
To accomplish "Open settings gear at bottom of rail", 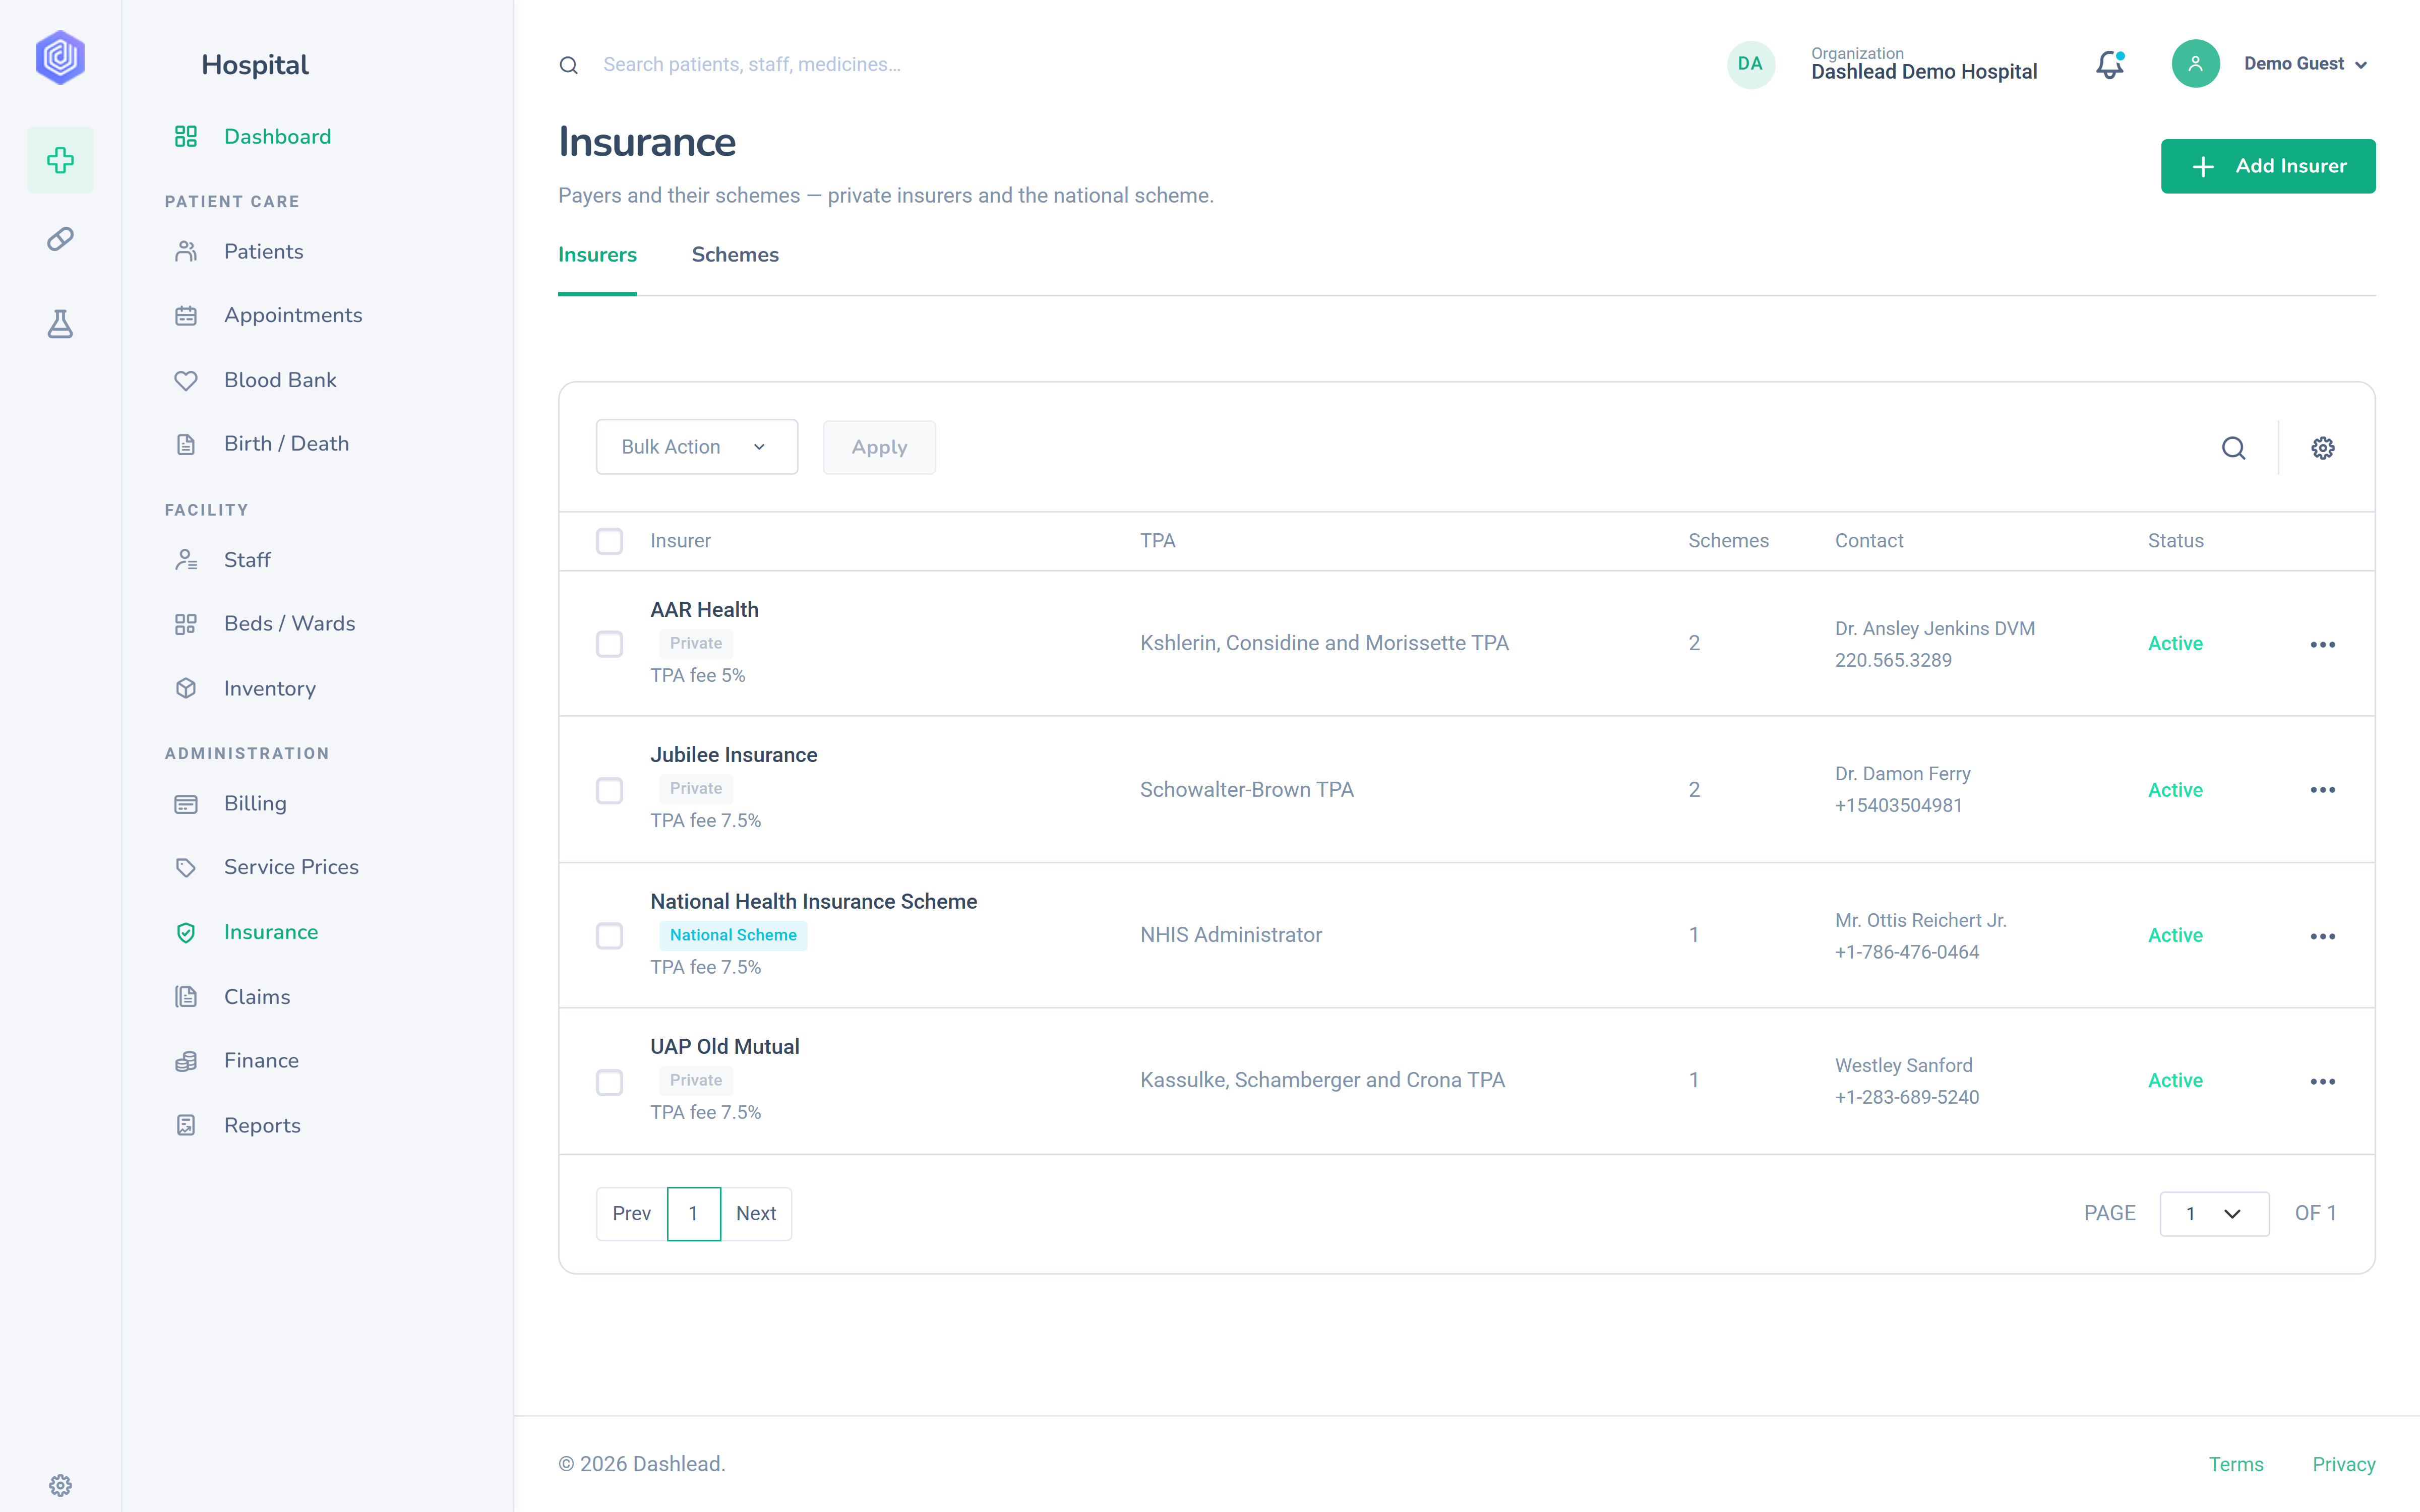I will coord(60,1485).
